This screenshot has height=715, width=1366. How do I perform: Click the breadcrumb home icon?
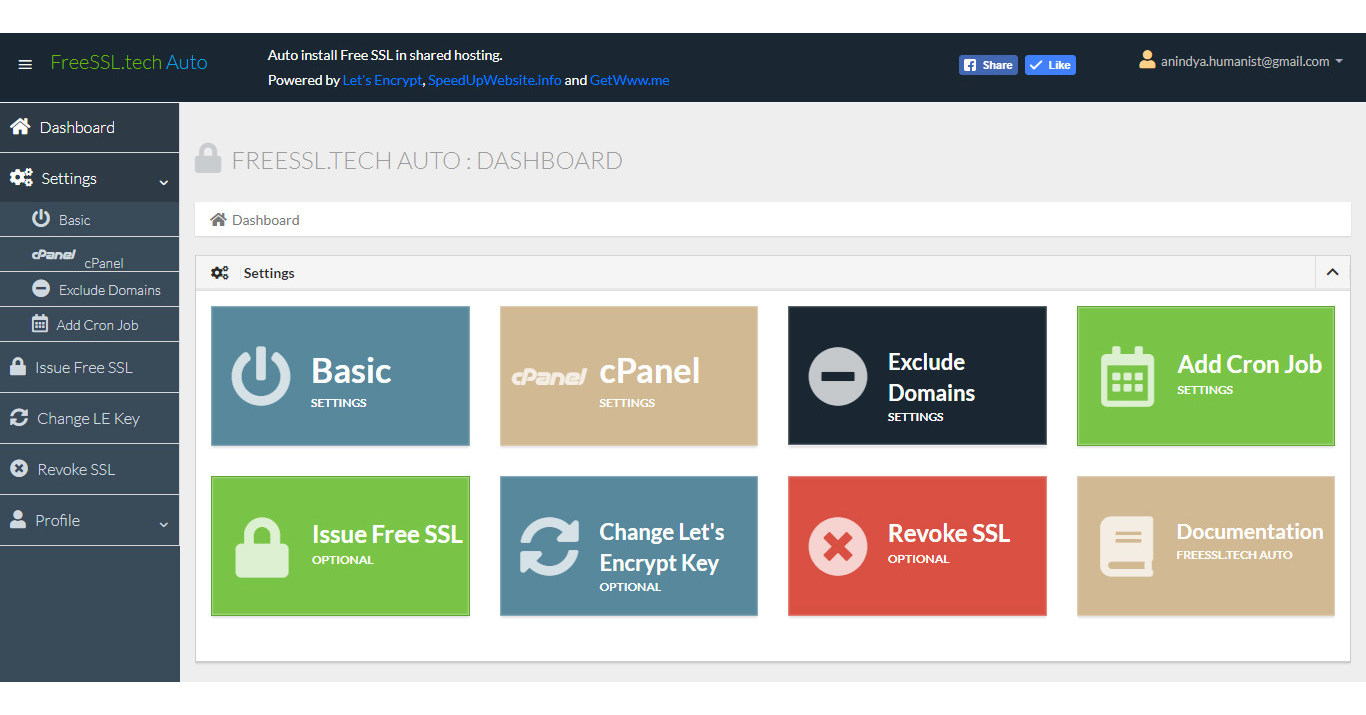pyautogui.click(x=218, y=219)
